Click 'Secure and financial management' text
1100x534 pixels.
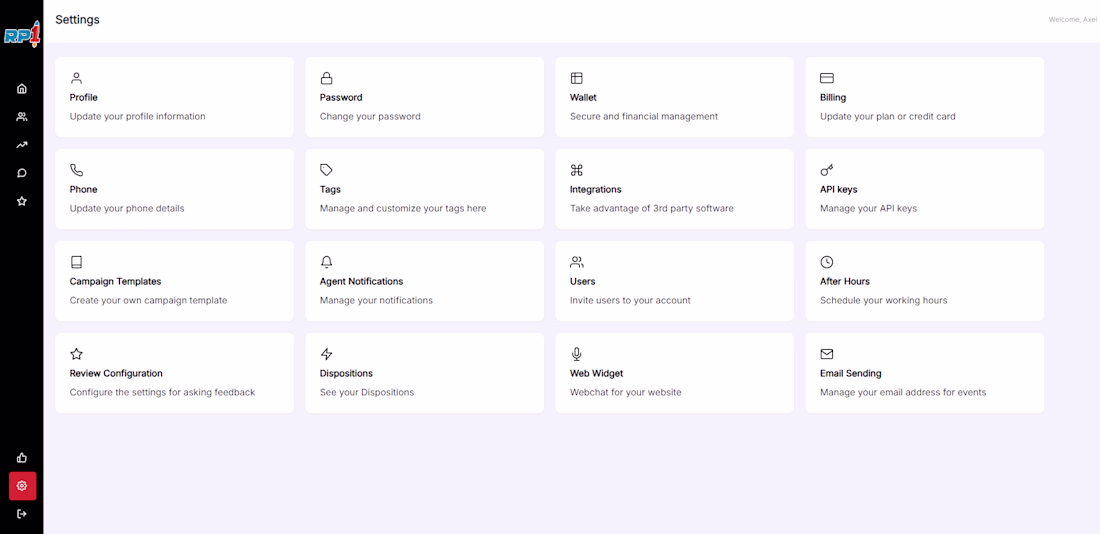(644, 116)
